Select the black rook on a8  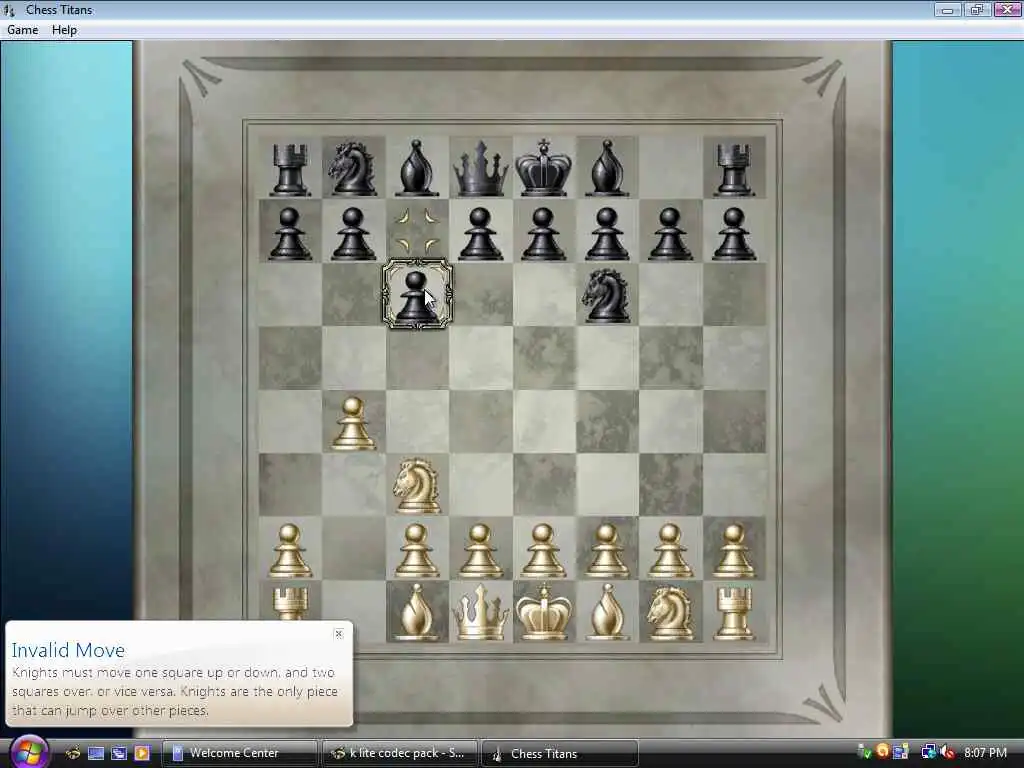pos(290,170)
